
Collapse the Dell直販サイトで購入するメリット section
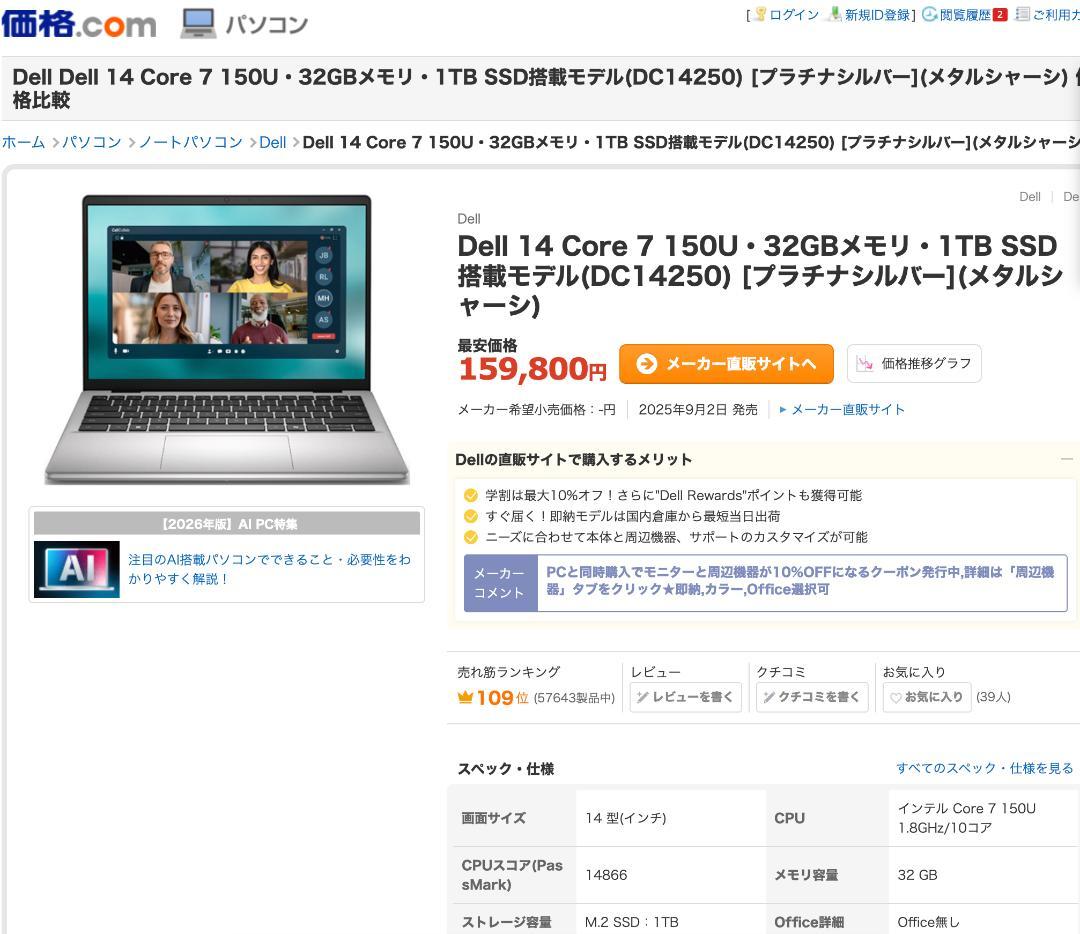click(1067, 459)
